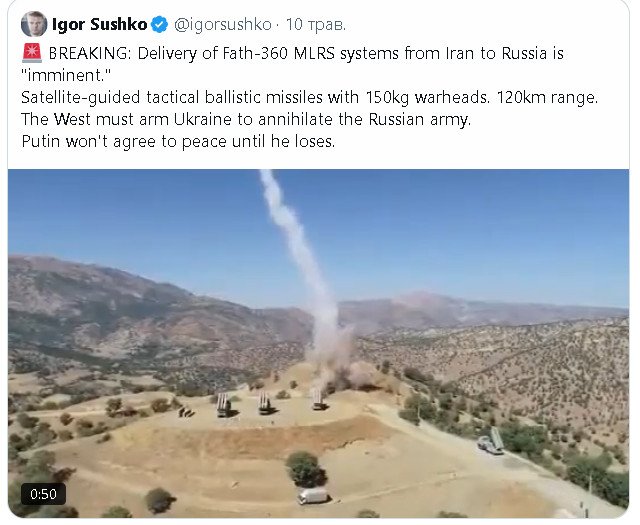
Task: Click the 'Satellite-guided tactical ballistic missiles' line
Action: [x=309, y=98]
